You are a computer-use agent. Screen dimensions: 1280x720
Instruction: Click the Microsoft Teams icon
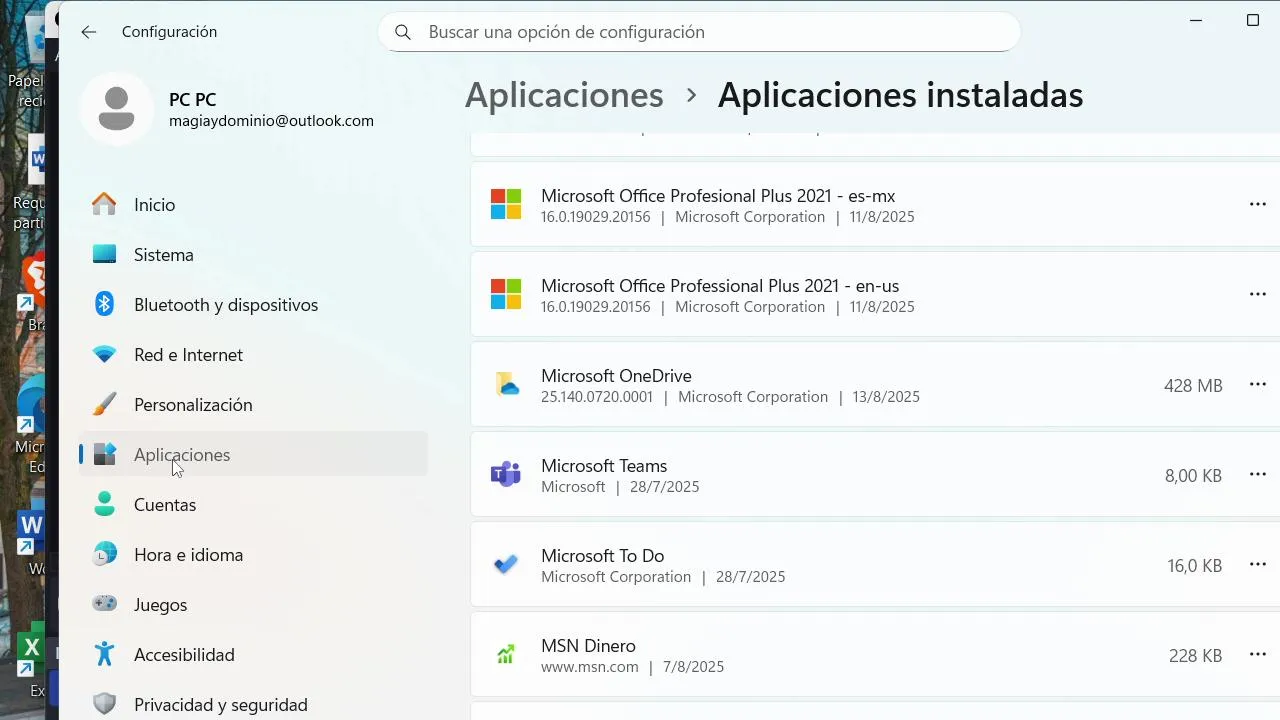(x=506, y=474)
